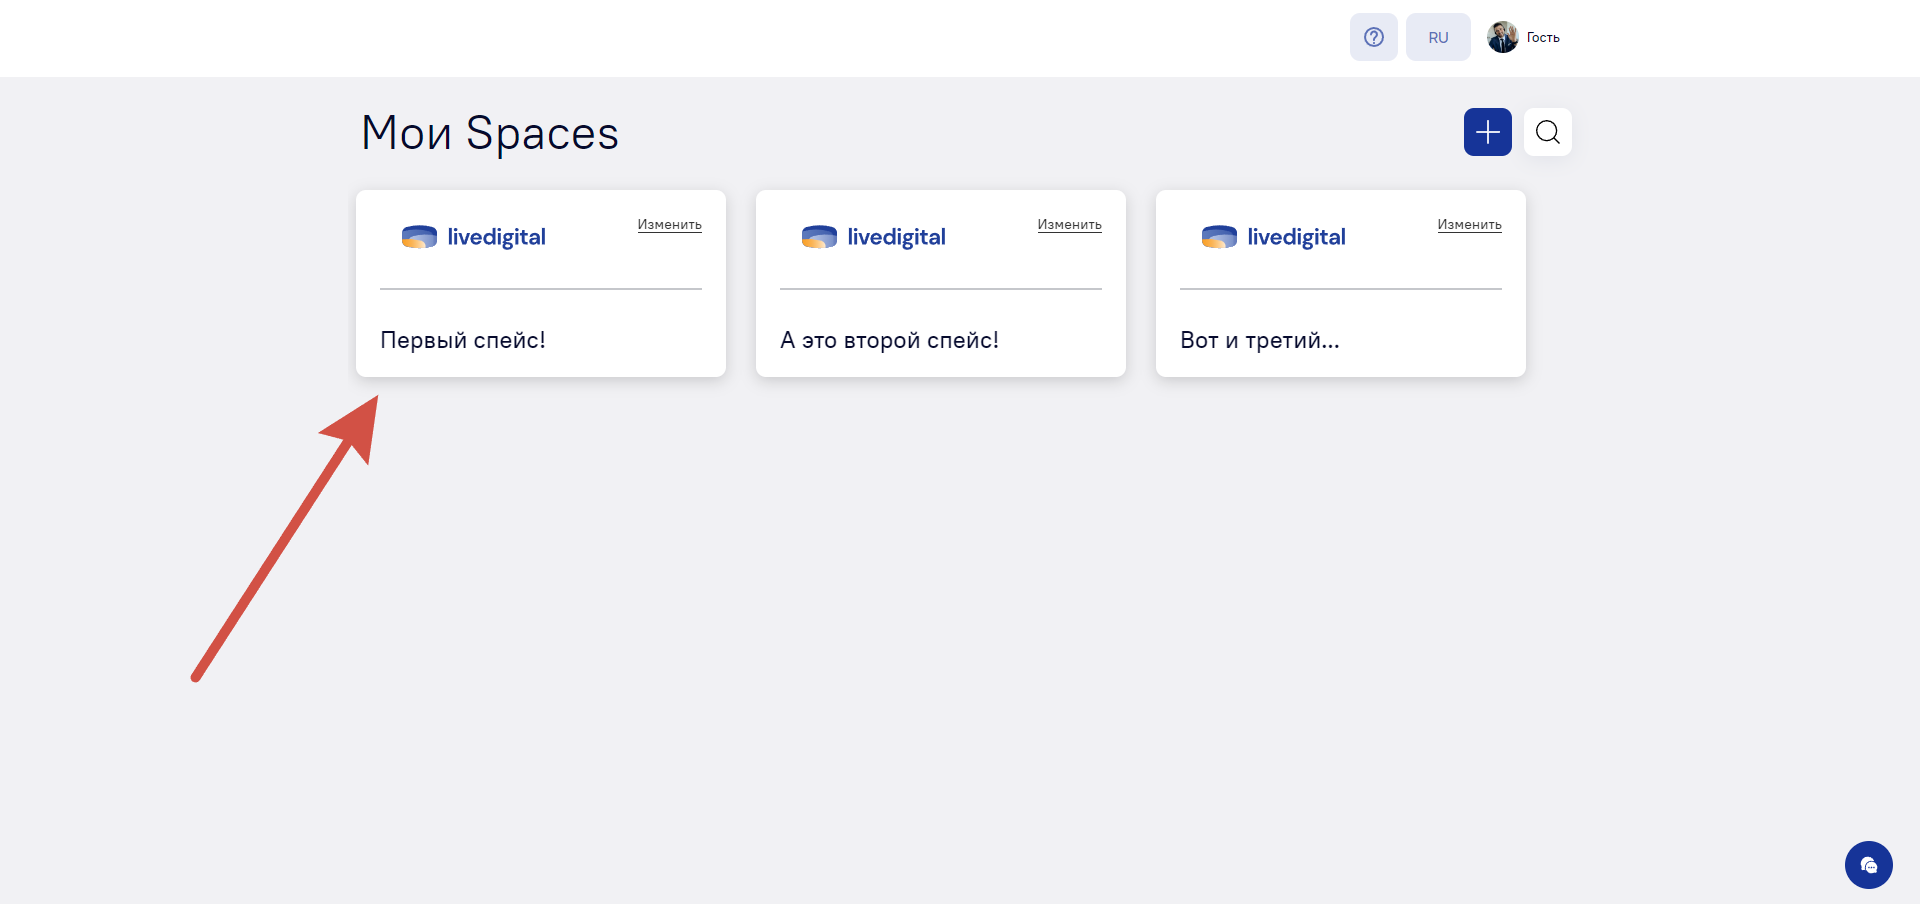Create a new space with plus button
The width and height of the screenshot is (1920, 904).
(1488, 132)
